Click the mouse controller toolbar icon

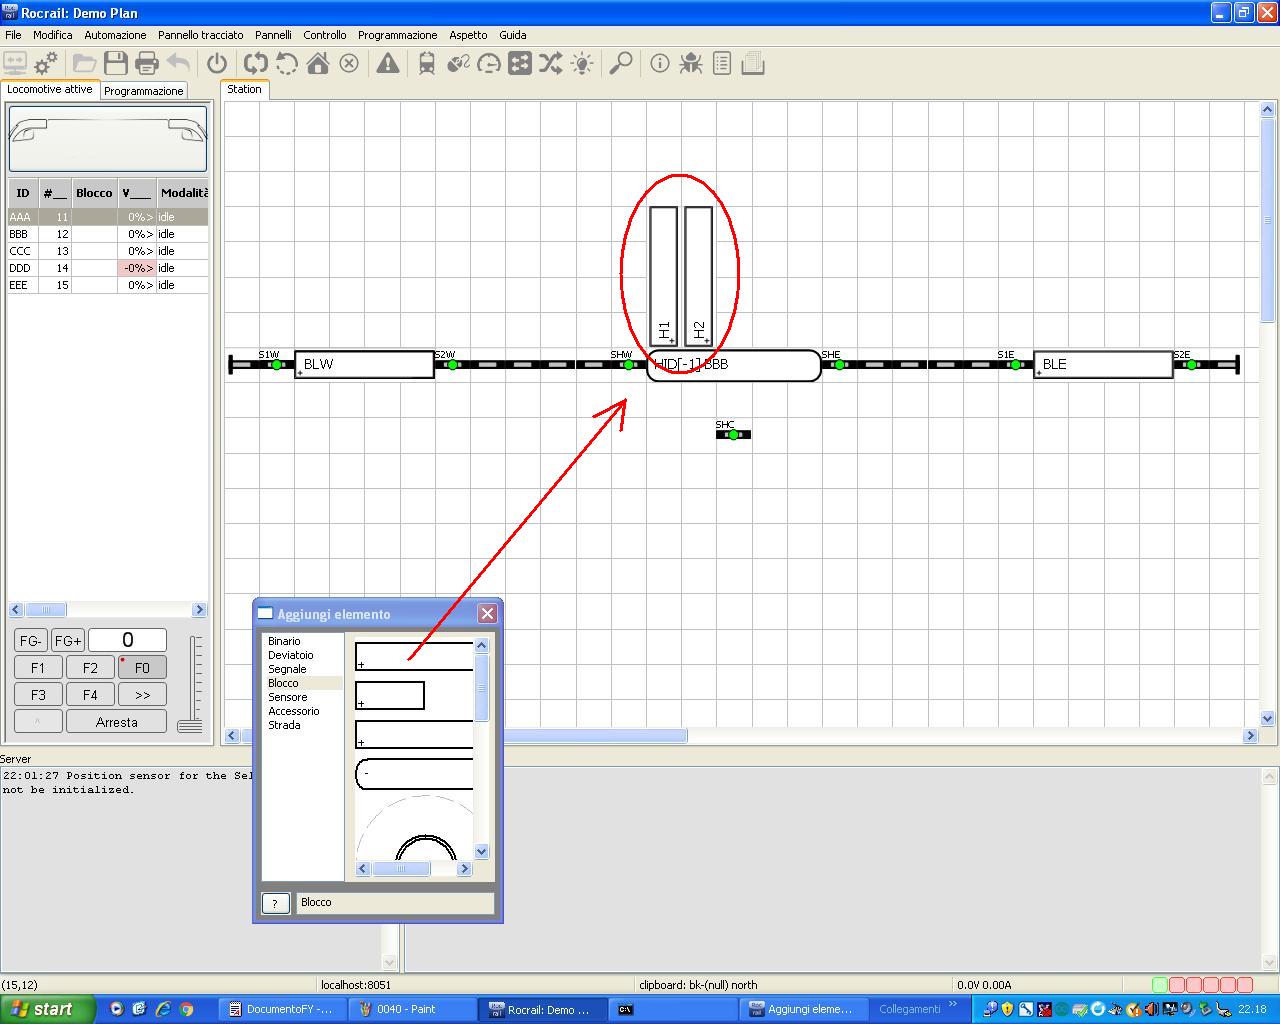[458, 64]
